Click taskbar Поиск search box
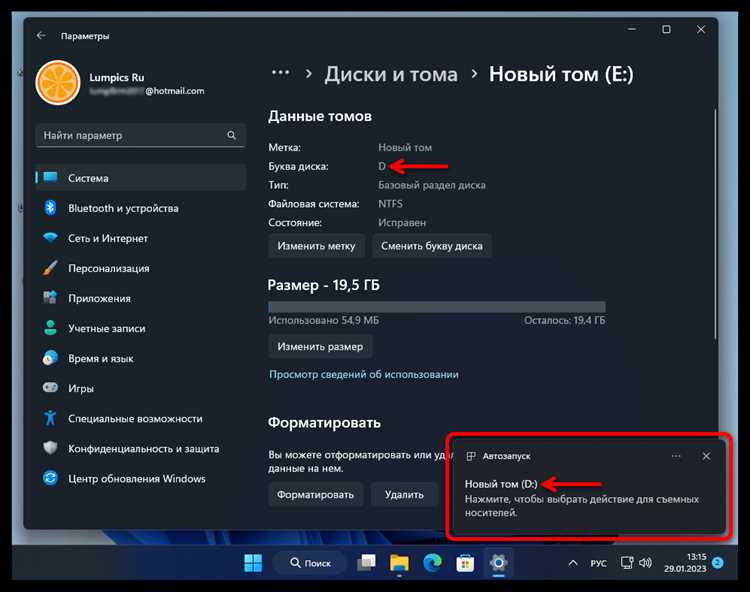The height and width of the screenshot is (592, 750). (x=310, y=563)
